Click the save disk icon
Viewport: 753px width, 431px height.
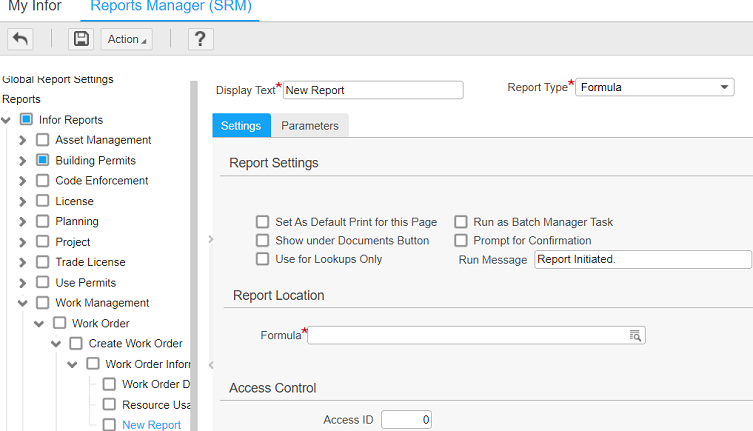coord(81,39)
